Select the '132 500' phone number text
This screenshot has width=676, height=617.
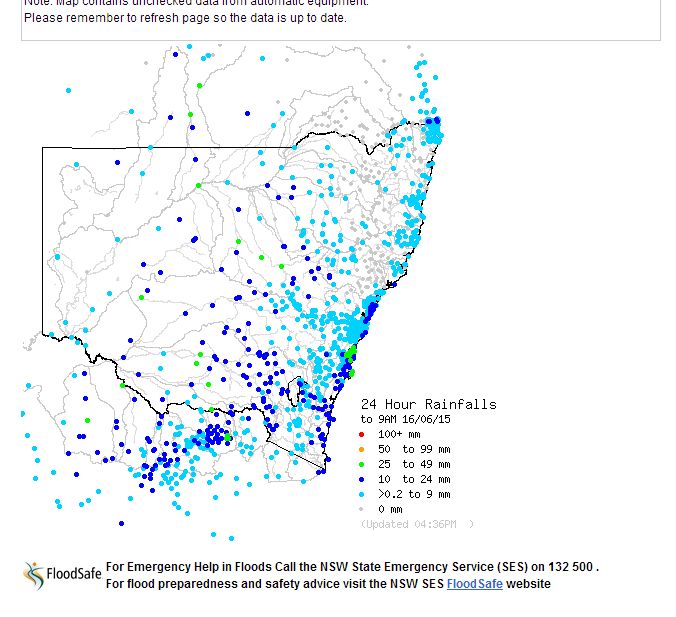point(570,567)
